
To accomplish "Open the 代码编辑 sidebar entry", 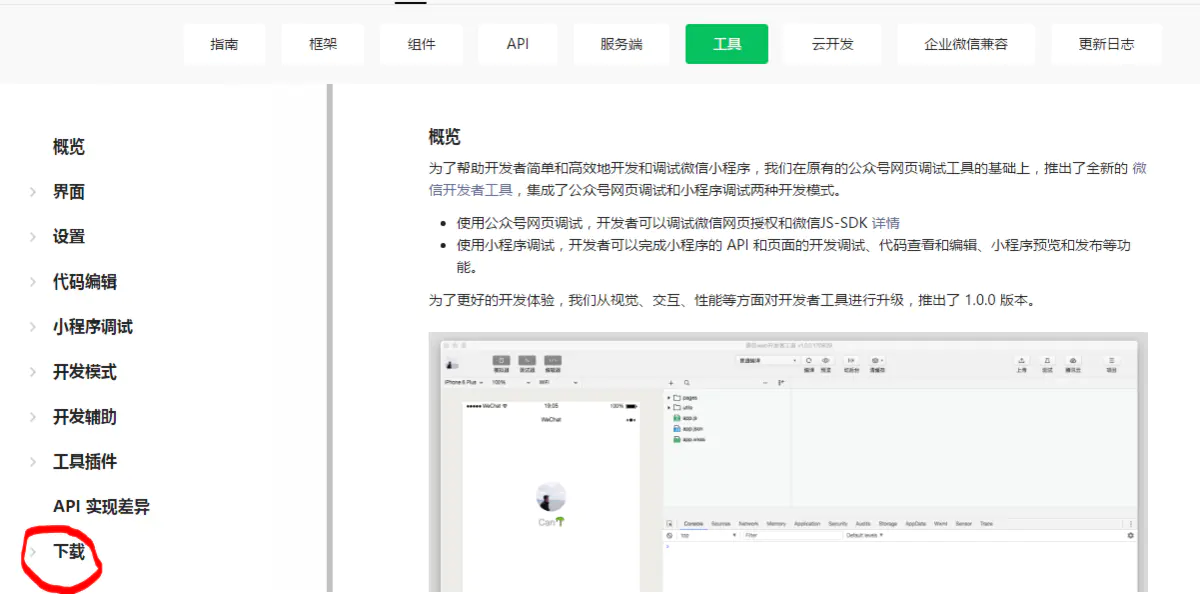I will coord(85,282).
